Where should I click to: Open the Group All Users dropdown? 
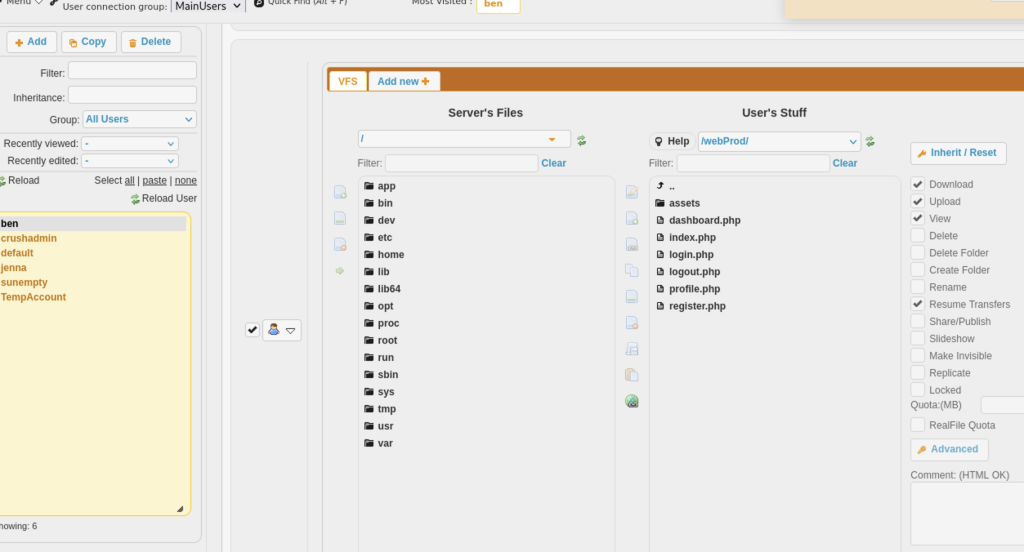tap(139, 119)
